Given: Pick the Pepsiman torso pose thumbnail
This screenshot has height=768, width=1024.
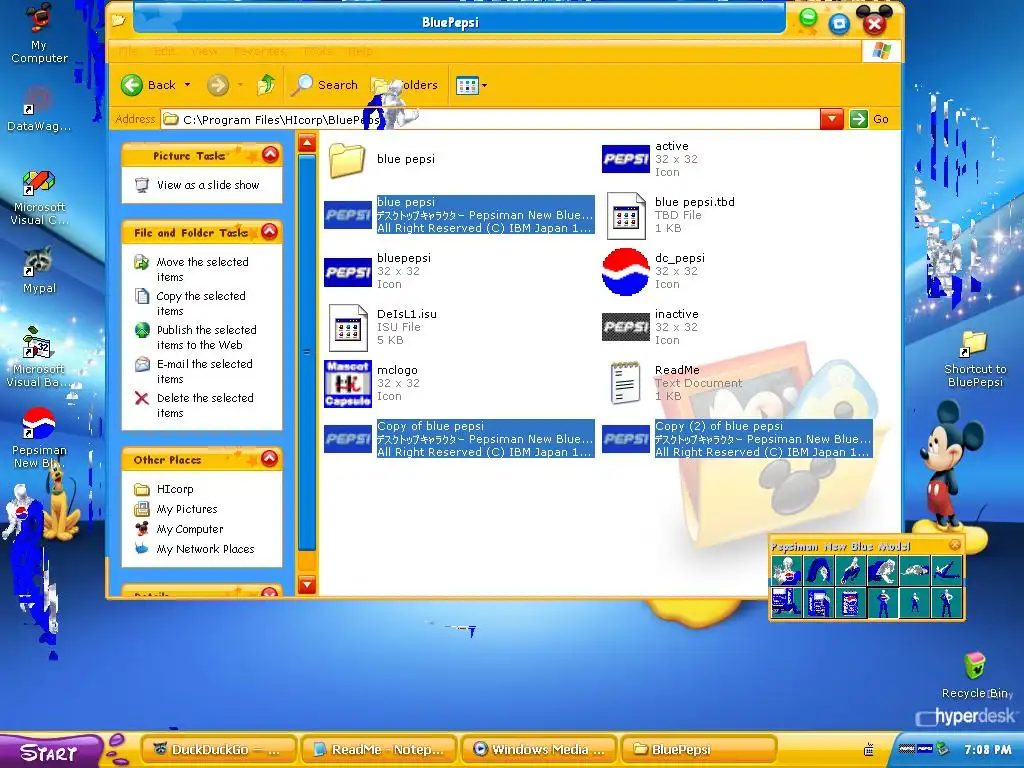Looking at the screenshot, I should click(787, 571).
